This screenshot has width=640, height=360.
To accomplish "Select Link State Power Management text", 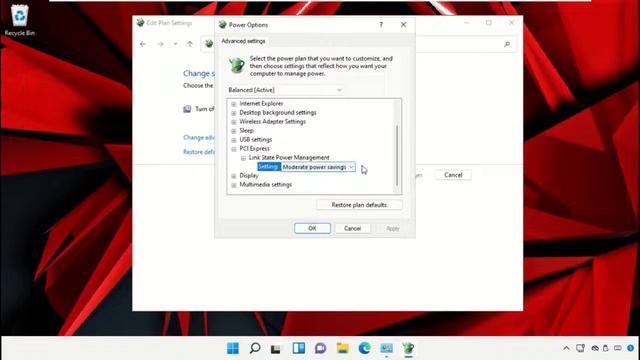I will tap(289, 158).
